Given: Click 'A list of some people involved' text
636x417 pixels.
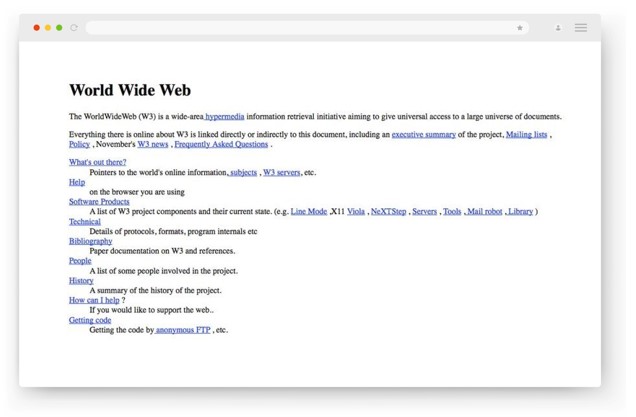Looking at the screenshot, I should (140, 271).
